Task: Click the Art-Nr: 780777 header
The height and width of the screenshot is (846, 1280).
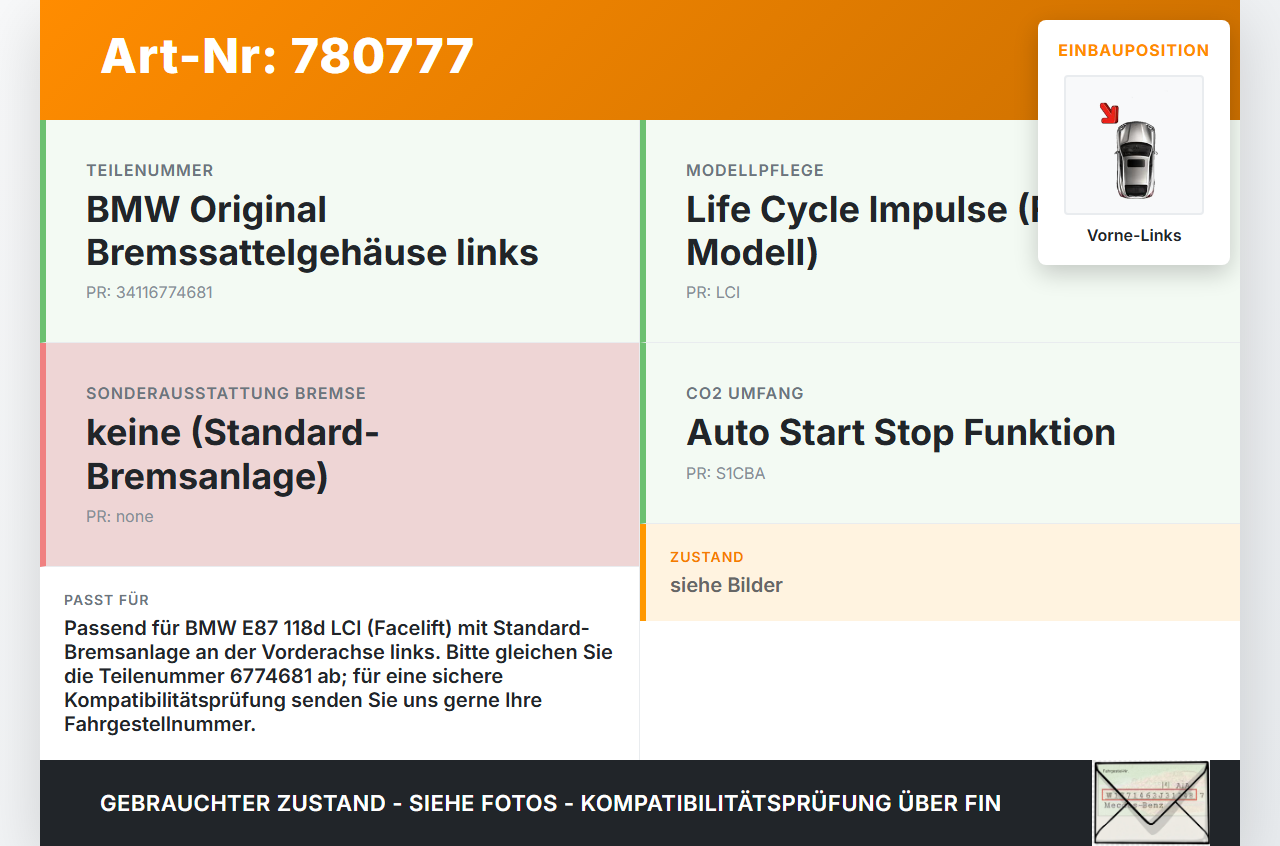Action: coord(287,56)
